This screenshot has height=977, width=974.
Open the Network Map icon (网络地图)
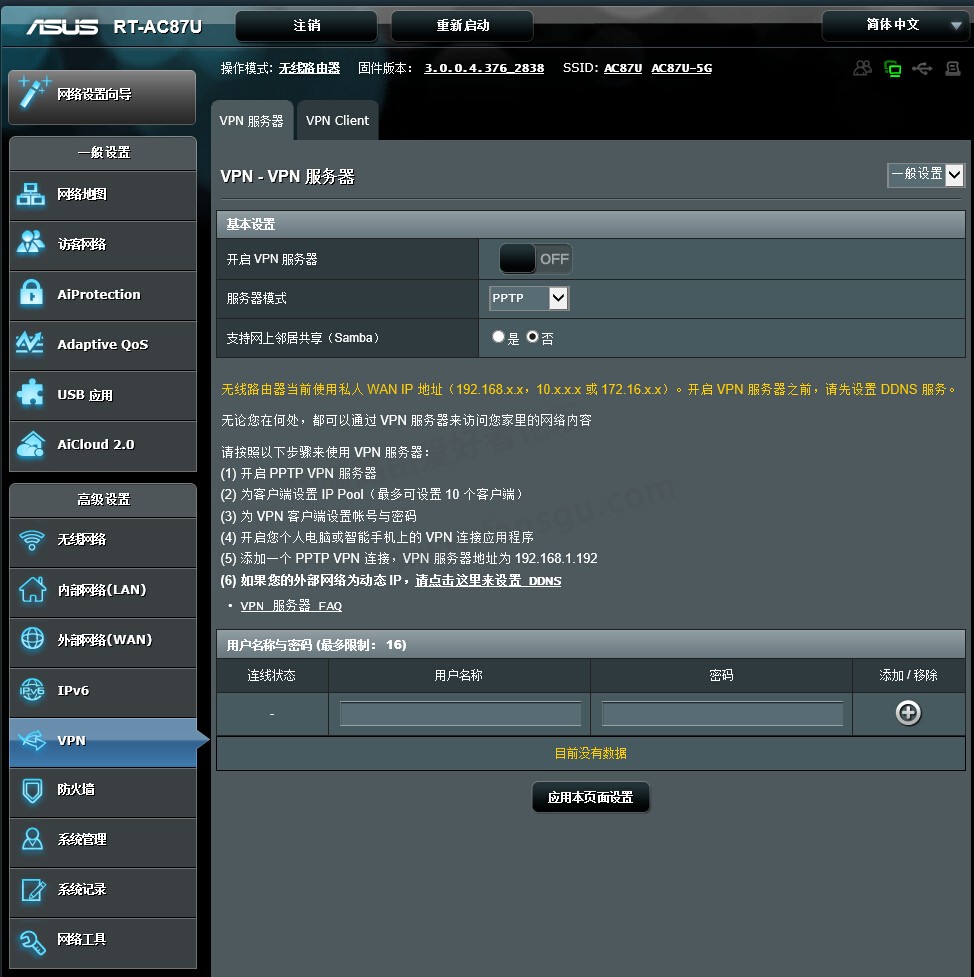coord(31,194)
